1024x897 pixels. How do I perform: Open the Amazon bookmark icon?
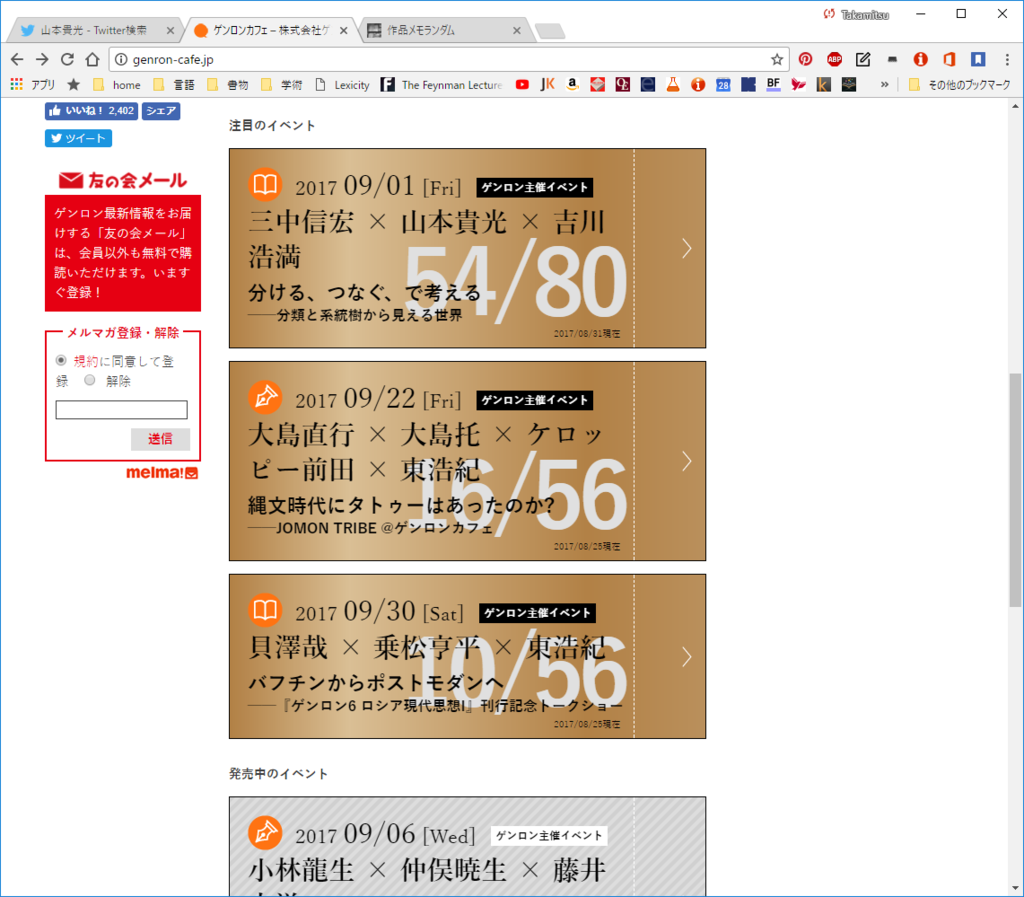pyautogui.click(x=572, y=85)
